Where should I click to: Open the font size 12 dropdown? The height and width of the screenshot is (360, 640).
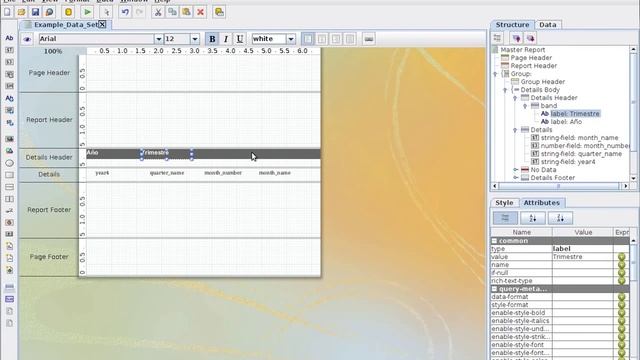[x=195, y=39]
